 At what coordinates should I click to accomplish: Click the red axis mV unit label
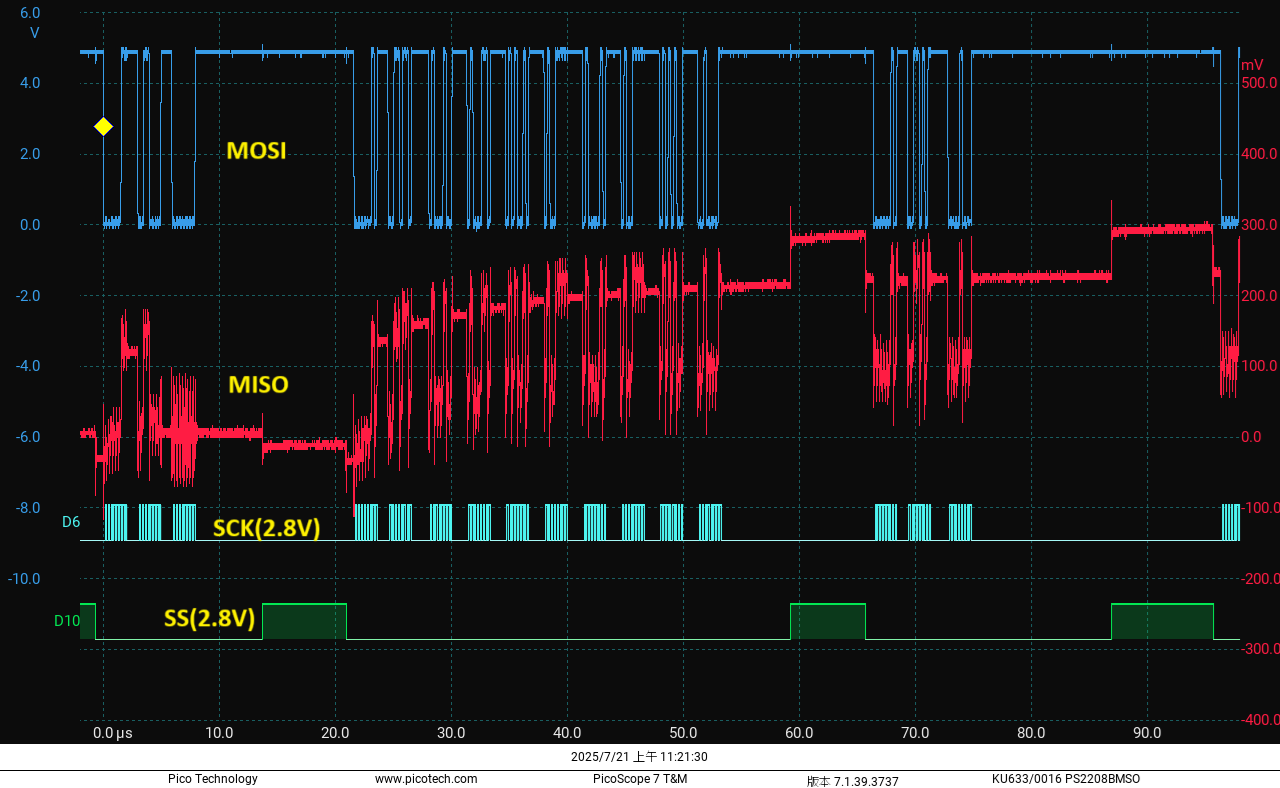click(1252, 65)
